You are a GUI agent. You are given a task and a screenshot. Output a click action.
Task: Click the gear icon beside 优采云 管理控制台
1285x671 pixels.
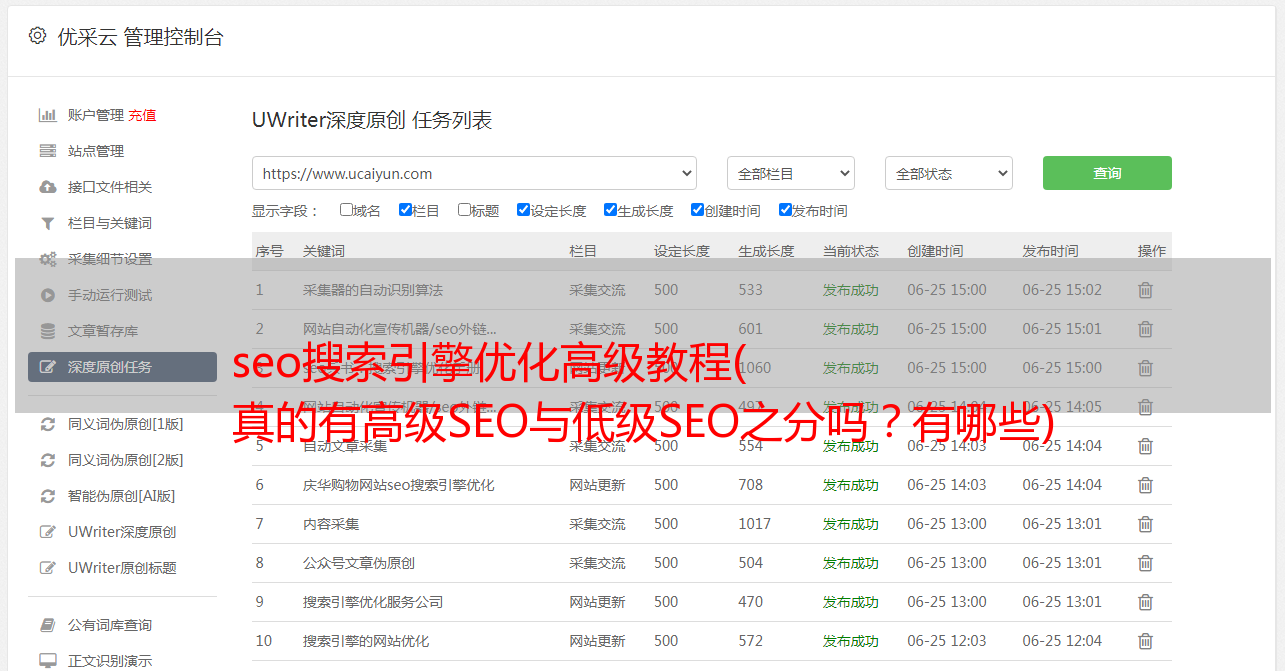(x=37, y=36)
